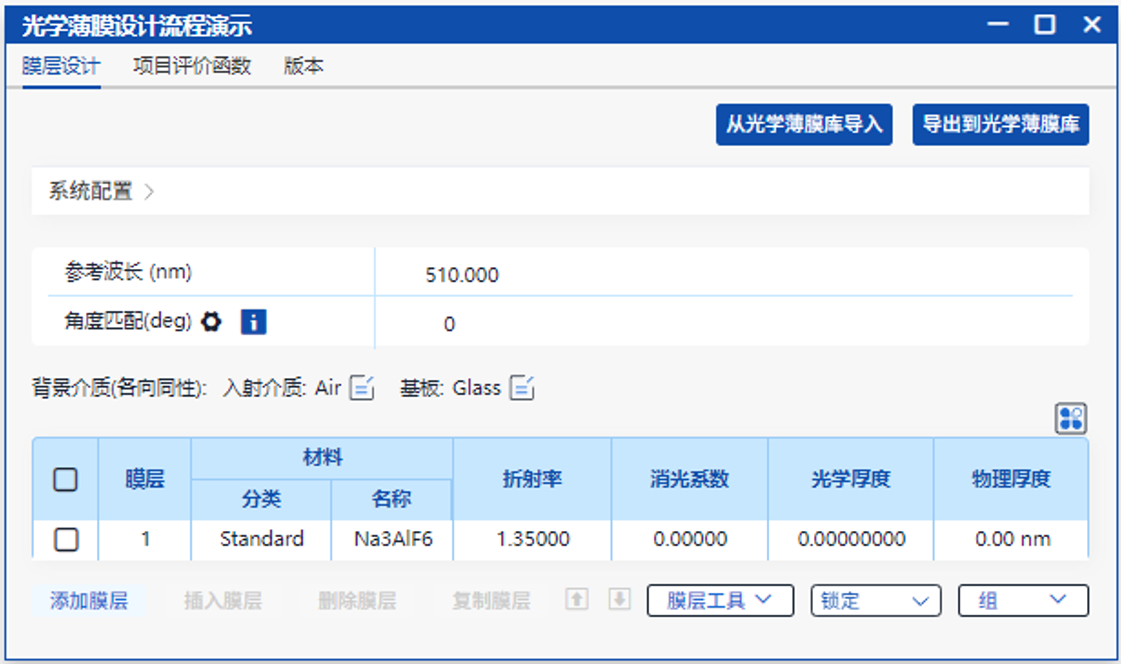Screen dimensions: 1121x664
Task: Switch to the 版本 tab
Action: click(303, 67)
